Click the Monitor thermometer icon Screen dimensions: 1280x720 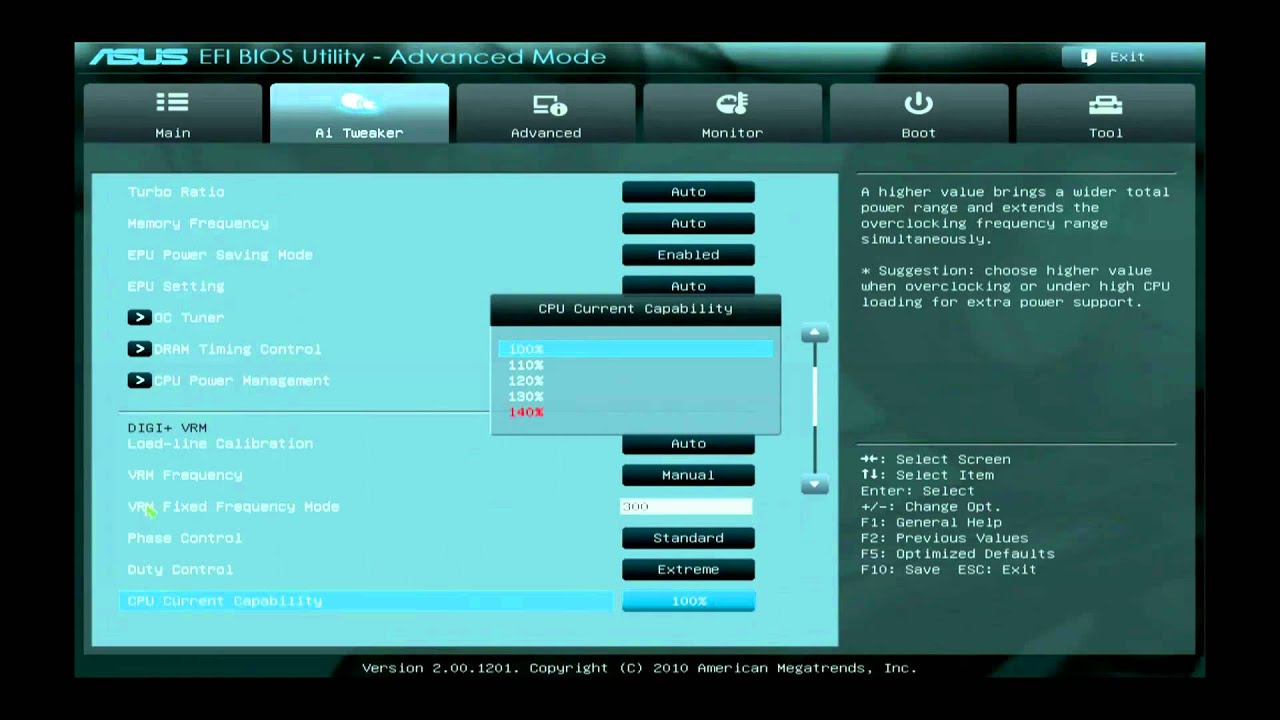[732, 103]
